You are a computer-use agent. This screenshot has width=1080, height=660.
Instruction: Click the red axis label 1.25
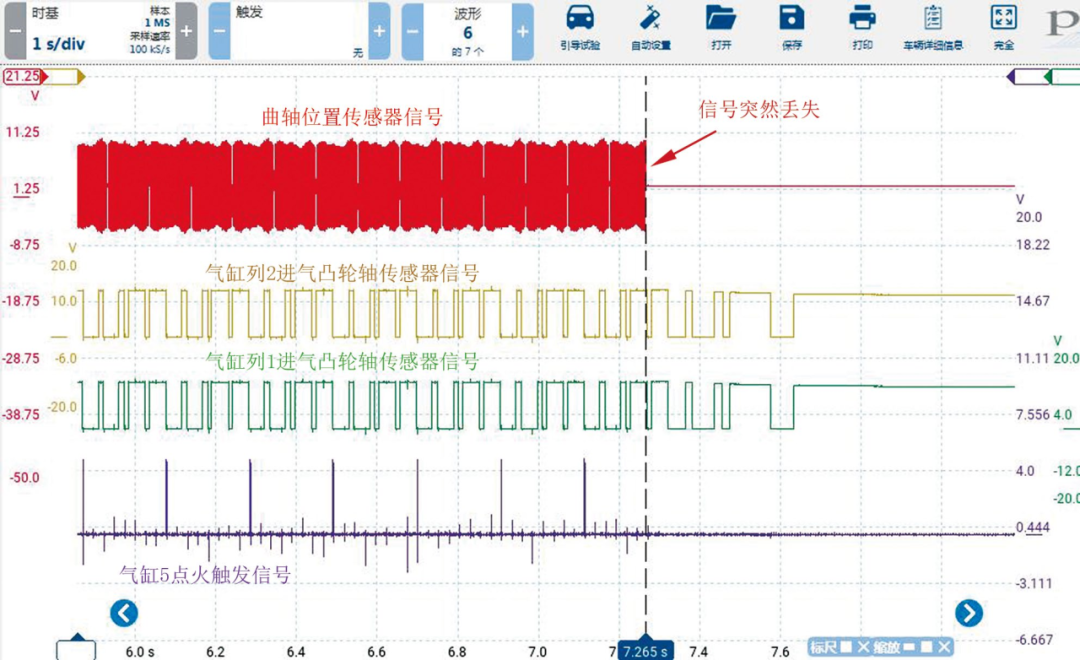click(x=25, y=188)
